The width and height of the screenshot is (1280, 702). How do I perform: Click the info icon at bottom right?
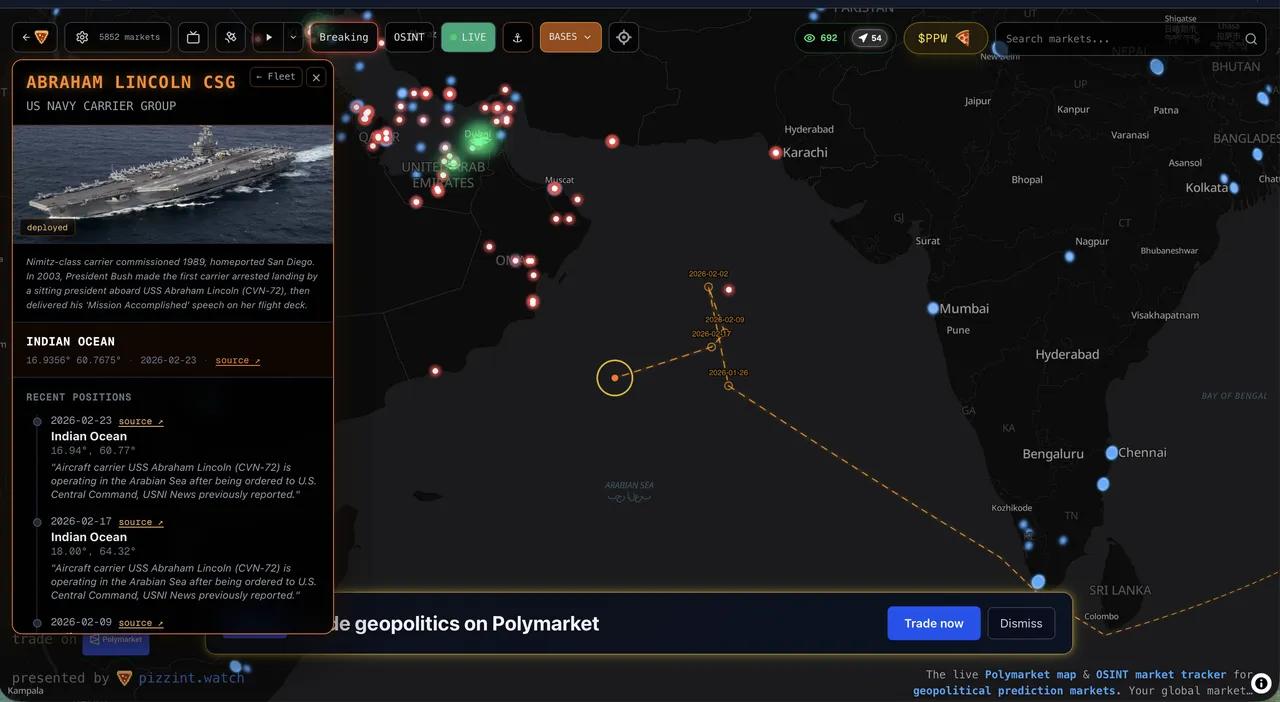1261,682
